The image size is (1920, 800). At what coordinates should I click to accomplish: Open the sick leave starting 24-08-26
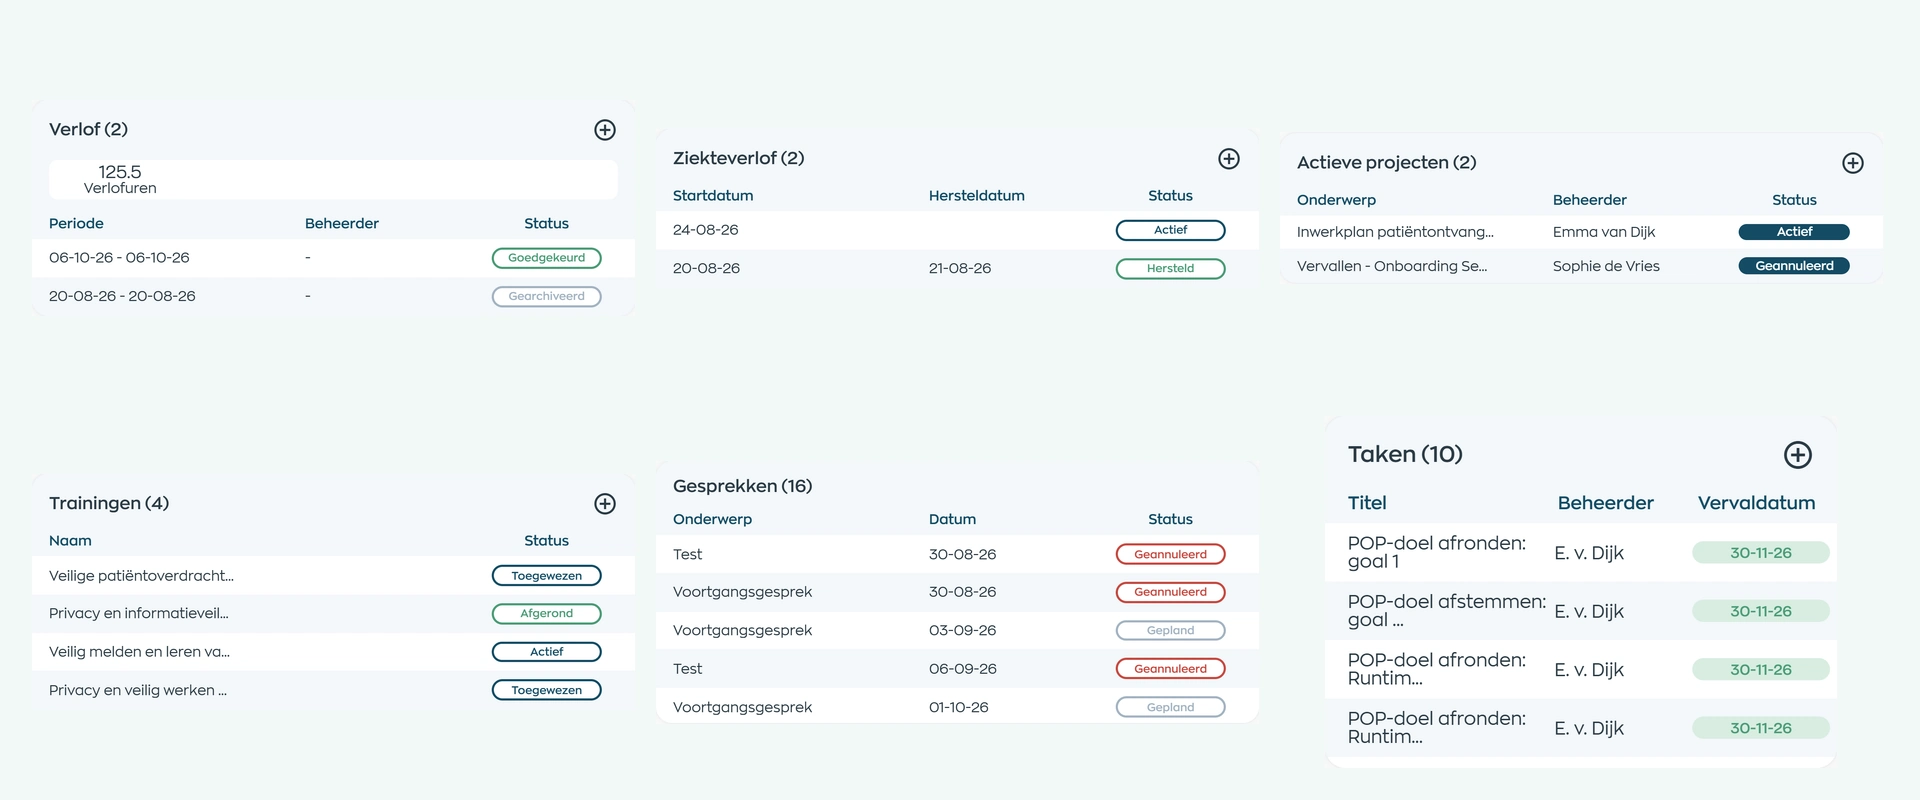[957, 230]
